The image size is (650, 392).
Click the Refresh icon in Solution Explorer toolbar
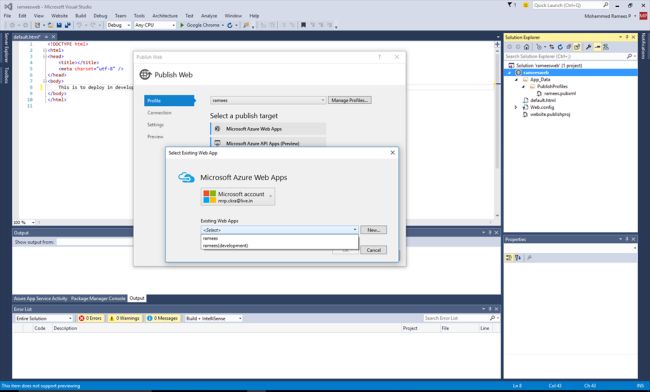[x=560, y=47]
